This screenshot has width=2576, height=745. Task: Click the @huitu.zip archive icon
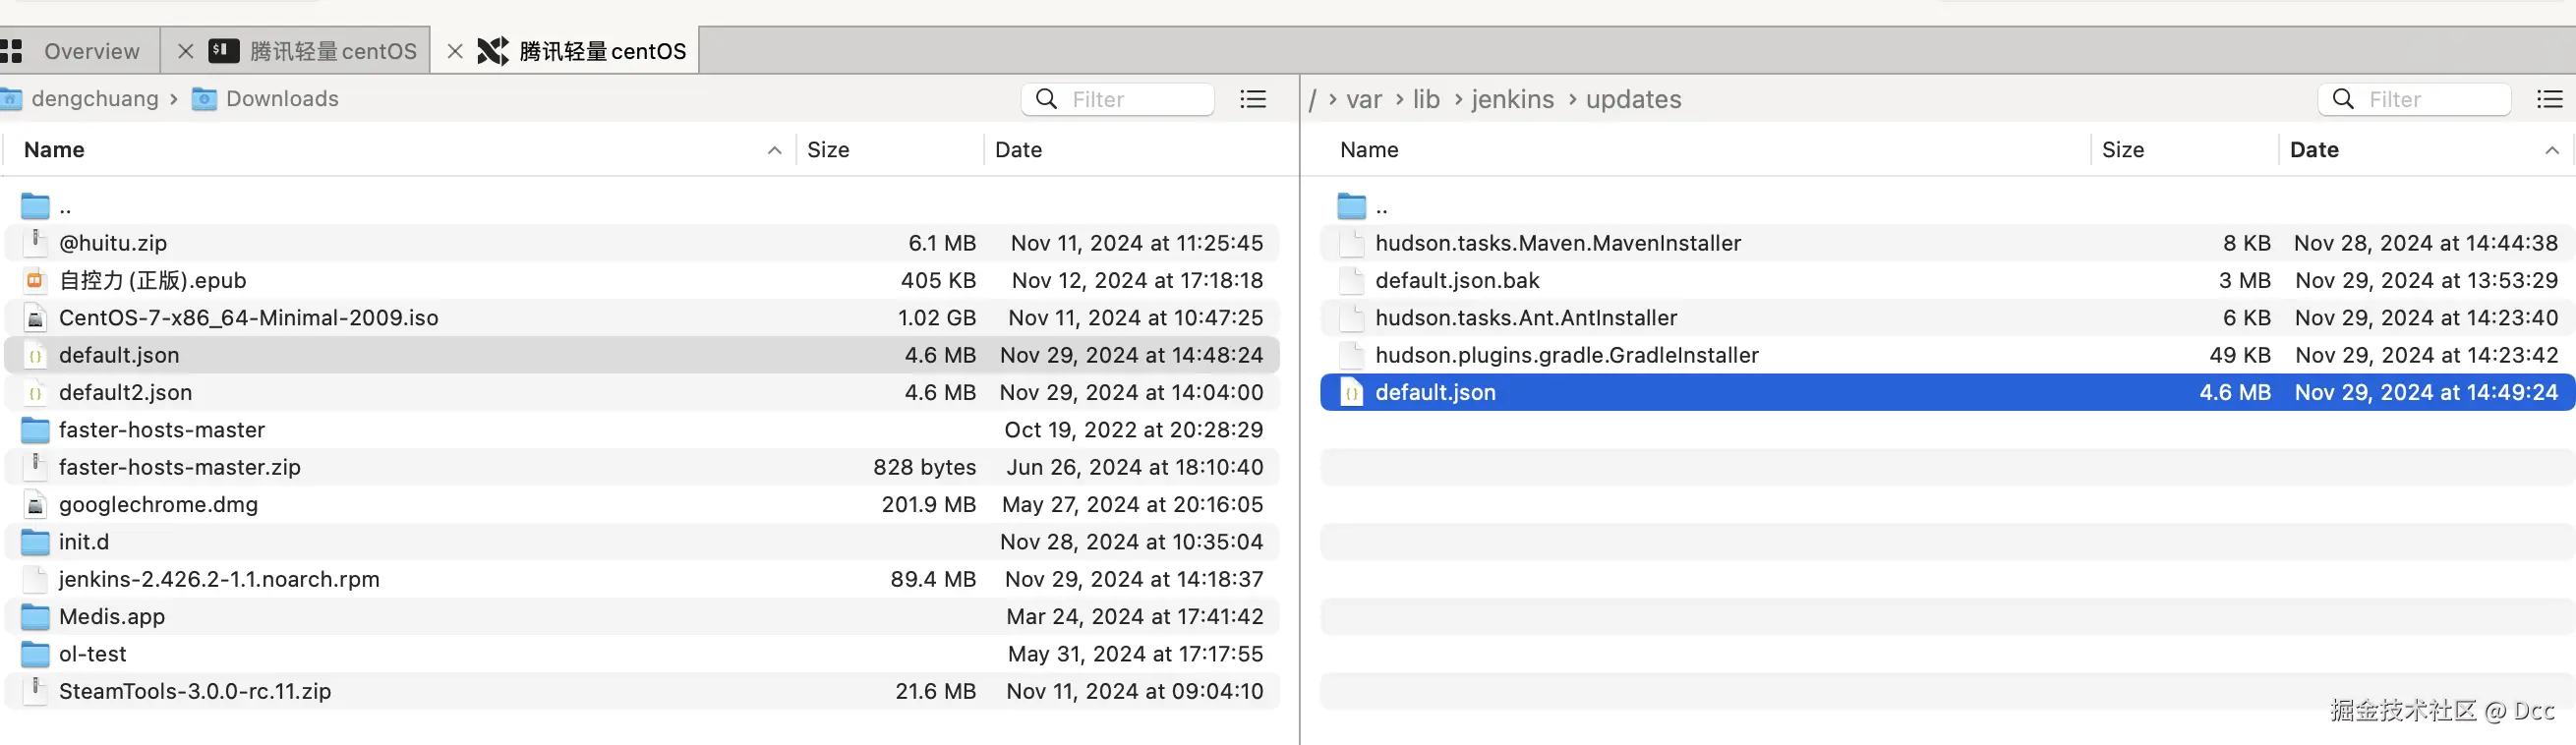coord(35,243)
